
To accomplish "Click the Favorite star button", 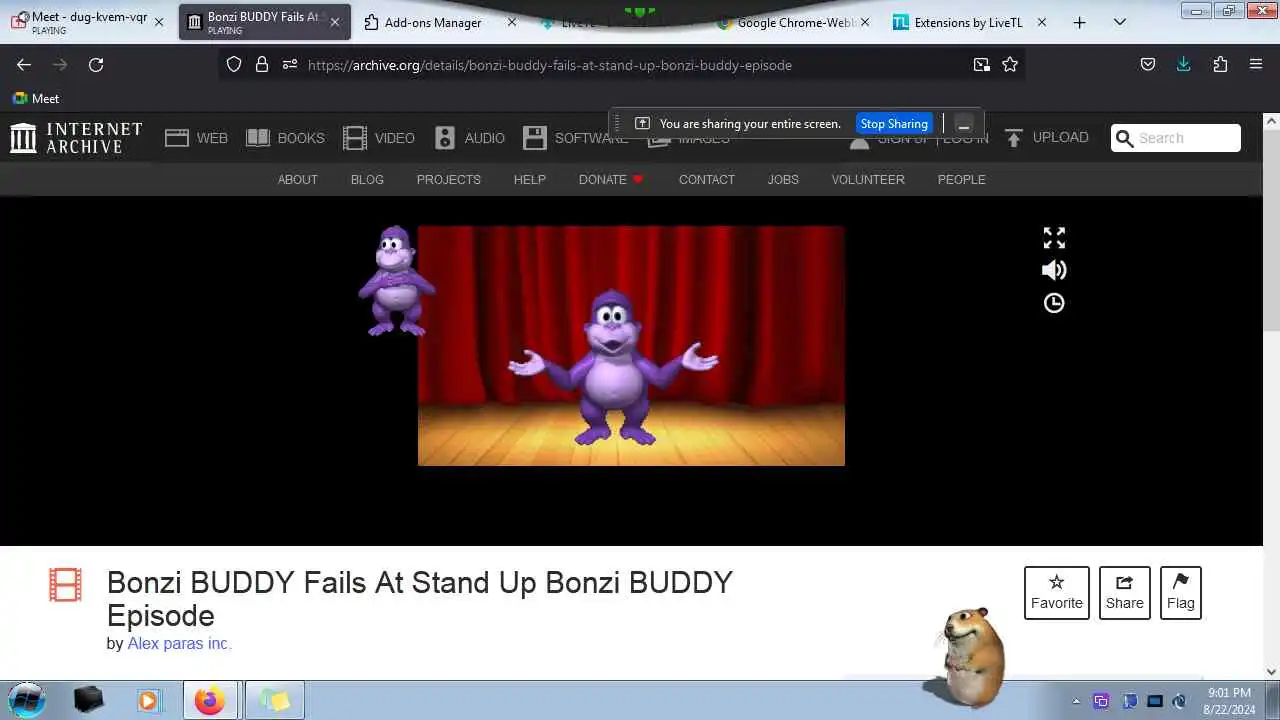I will point(1057,593).
